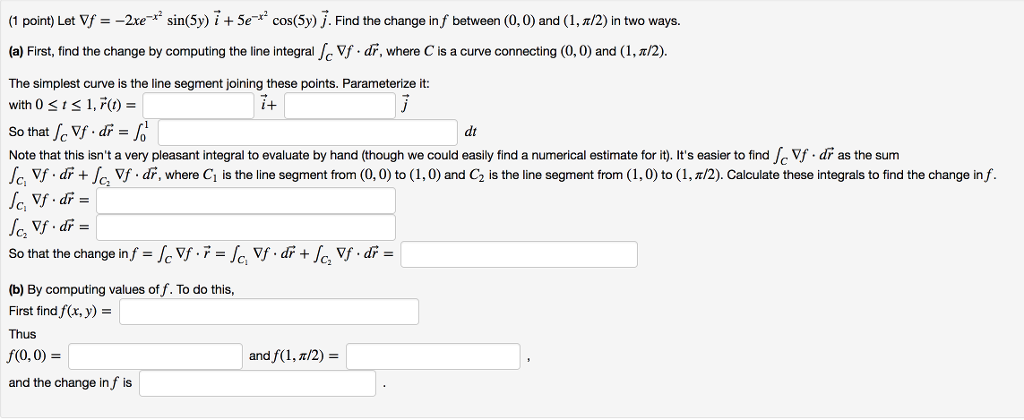Click the C2 line integral answer box
1024x420 pixels.
point(246,227)
